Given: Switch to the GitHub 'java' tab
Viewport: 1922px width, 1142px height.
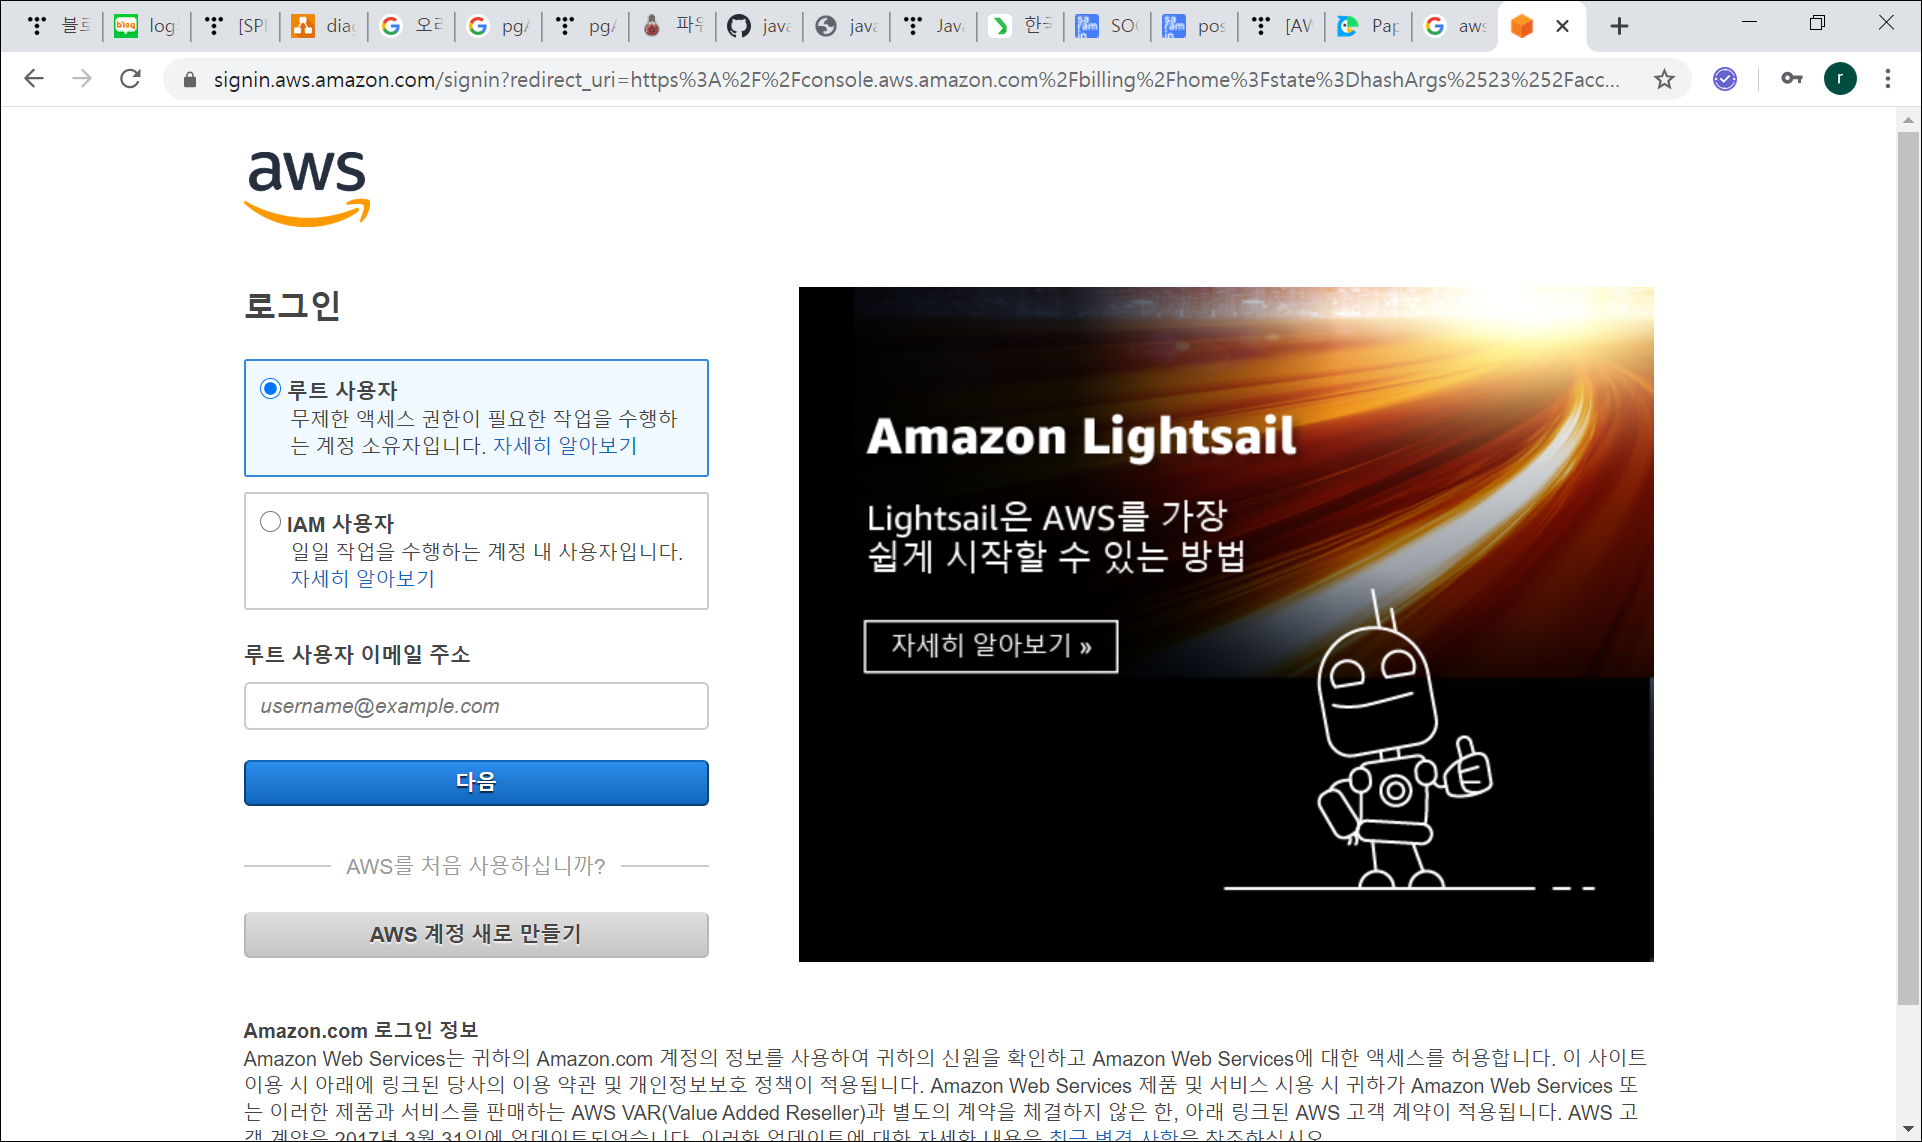Looking at the screenshot, I should pyautogui.click(x=758, y=27).
